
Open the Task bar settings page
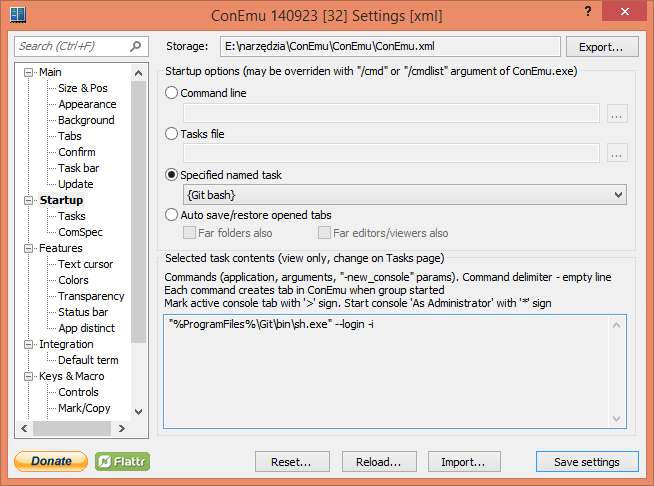[78, 168]
